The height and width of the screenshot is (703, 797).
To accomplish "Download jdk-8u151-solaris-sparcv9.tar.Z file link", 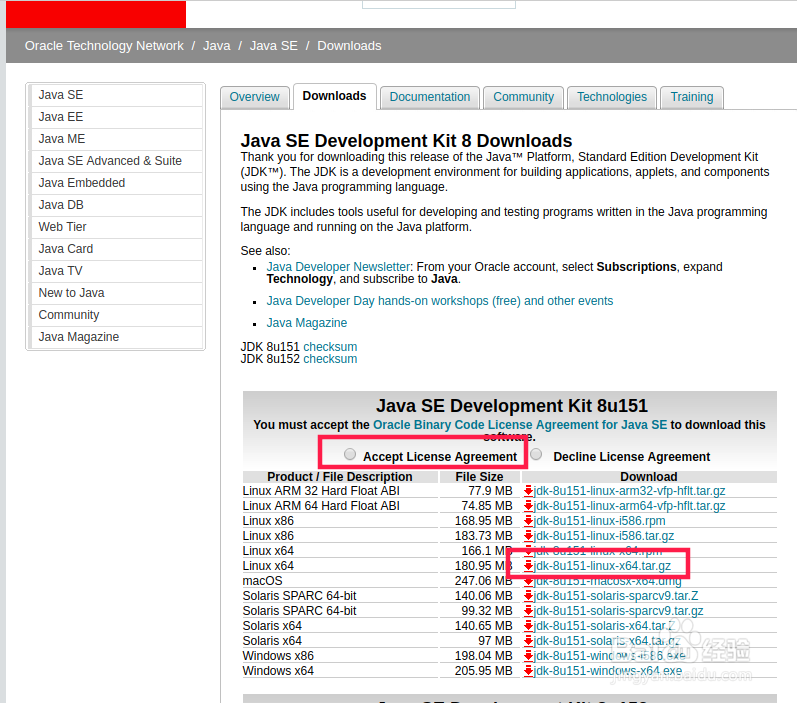I will click(x=616, y=596).
